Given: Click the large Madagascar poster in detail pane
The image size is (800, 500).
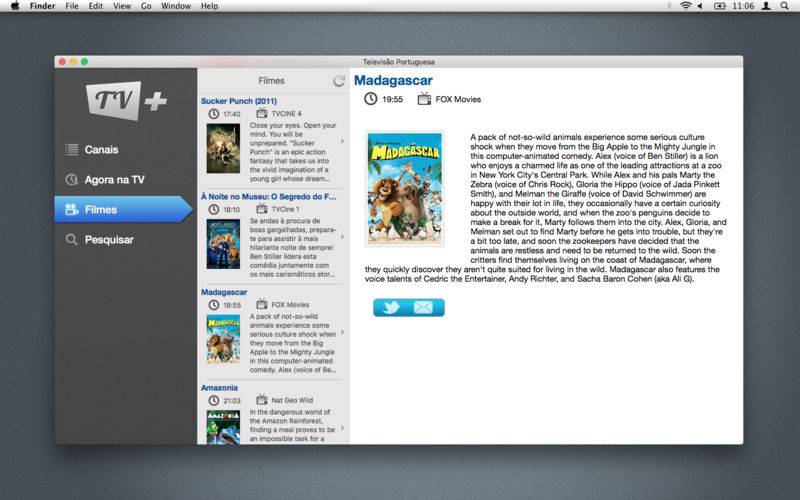Looking at the screenshot, I should pyautogui.click(x=405, y=189).
